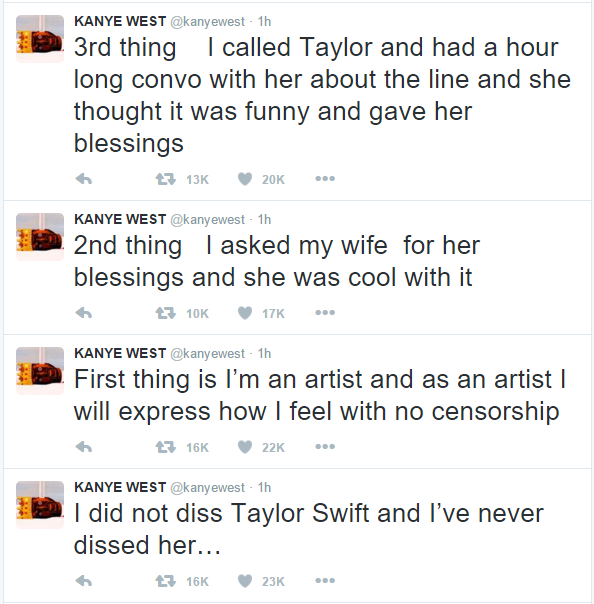Reply to the '2nd thing' wife tweet

[x=84, y=313]
